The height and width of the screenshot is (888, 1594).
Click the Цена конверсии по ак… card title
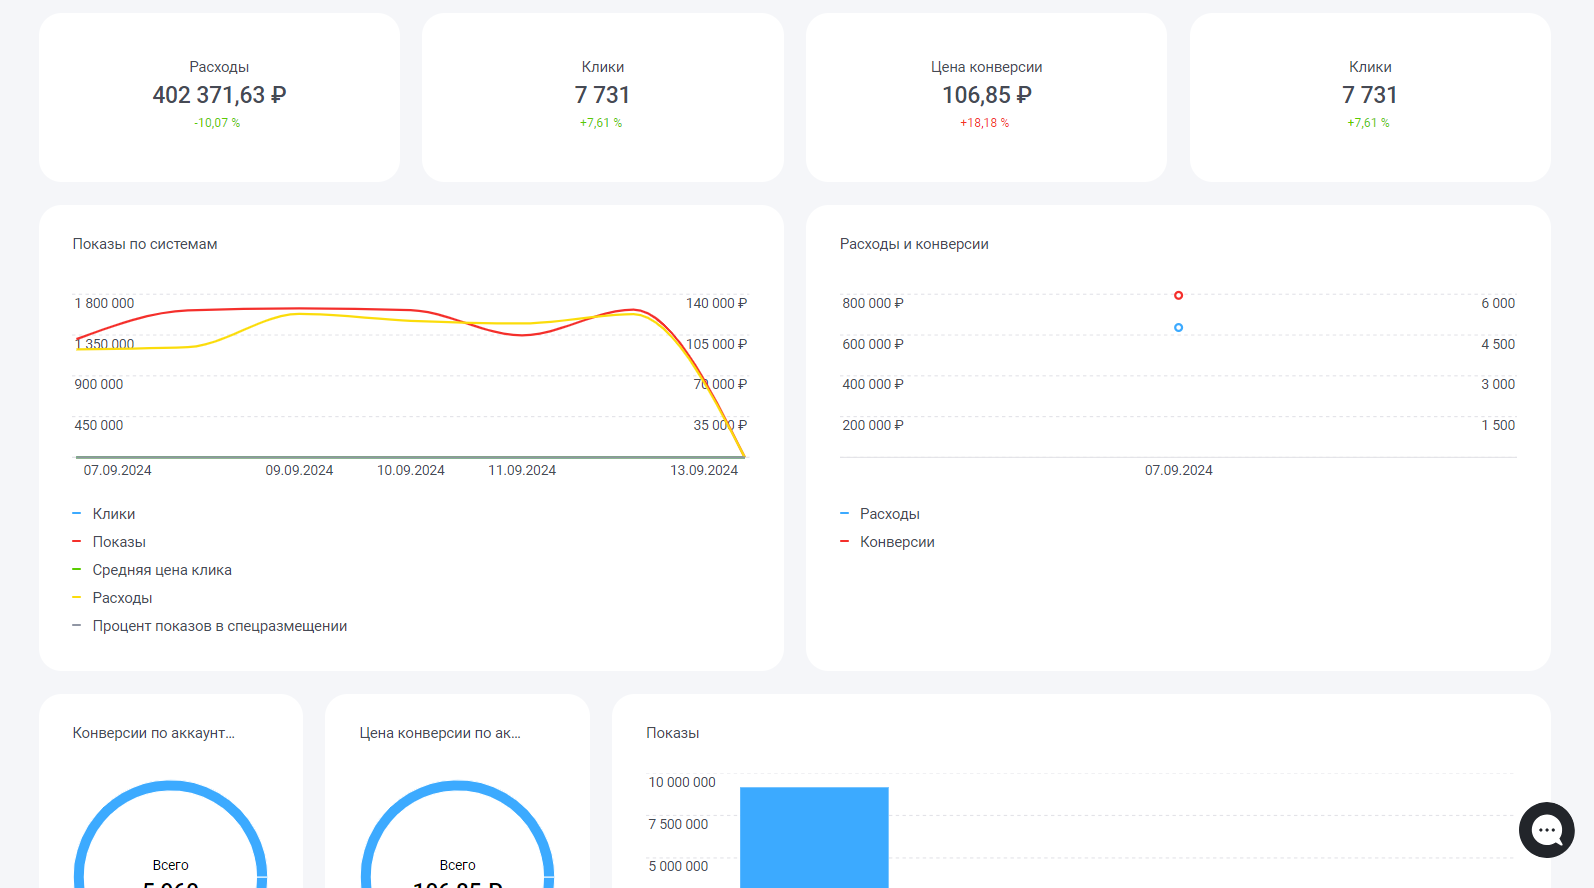440,733
